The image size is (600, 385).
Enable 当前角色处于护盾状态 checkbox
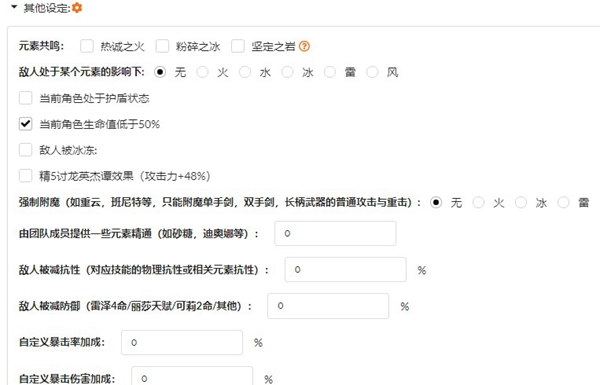tap(26, 98)
